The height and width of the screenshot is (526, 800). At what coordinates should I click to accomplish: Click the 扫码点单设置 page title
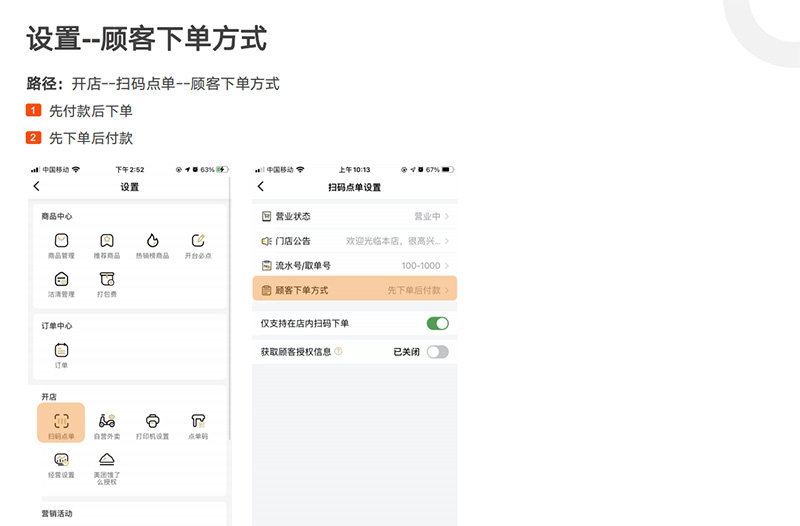click(355, 187)
